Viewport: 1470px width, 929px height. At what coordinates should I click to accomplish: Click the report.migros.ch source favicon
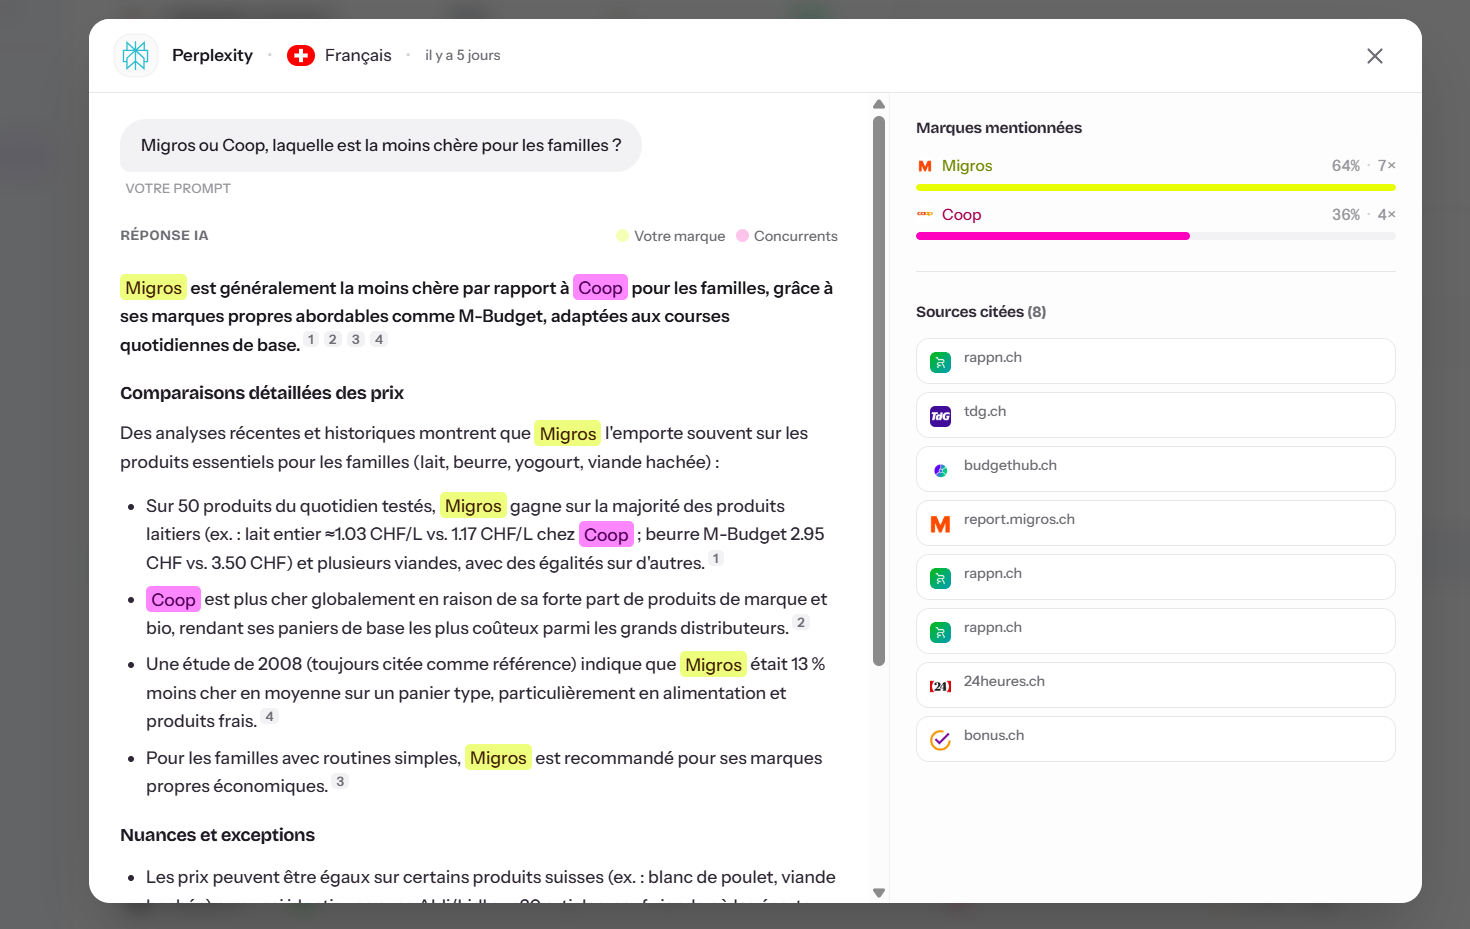point(941,524)
